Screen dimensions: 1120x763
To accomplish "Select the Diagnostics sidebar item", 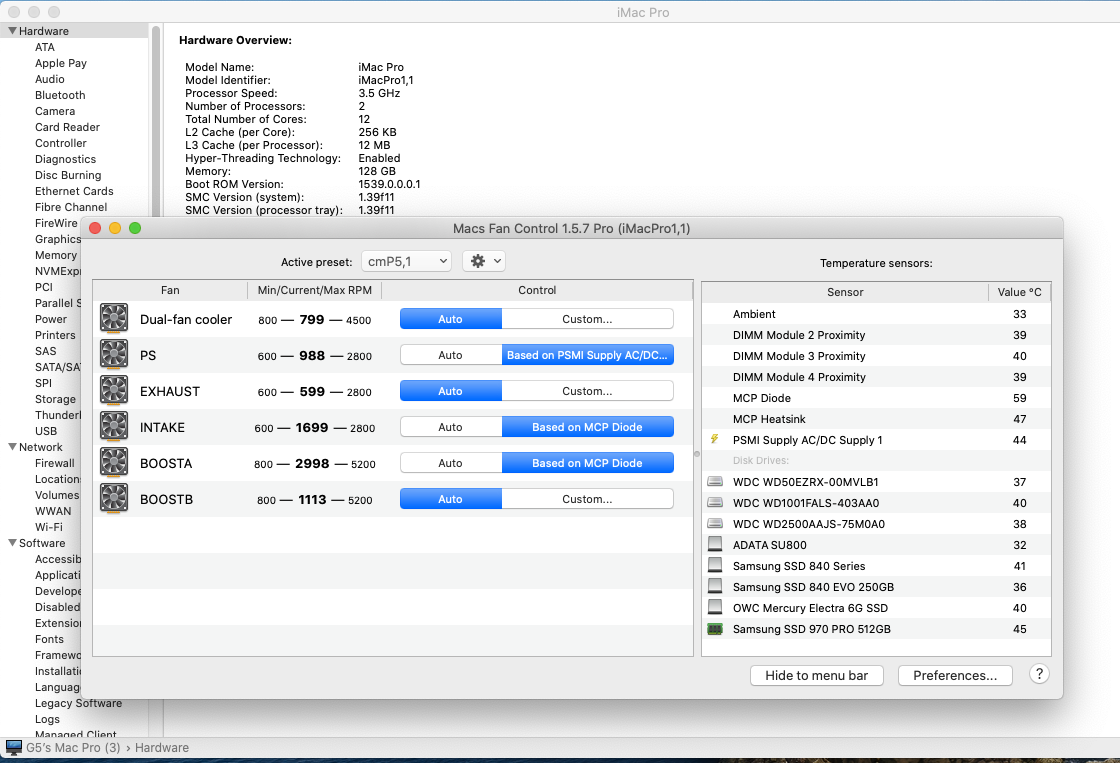I will pyautogui.click(x=65, y=159).
